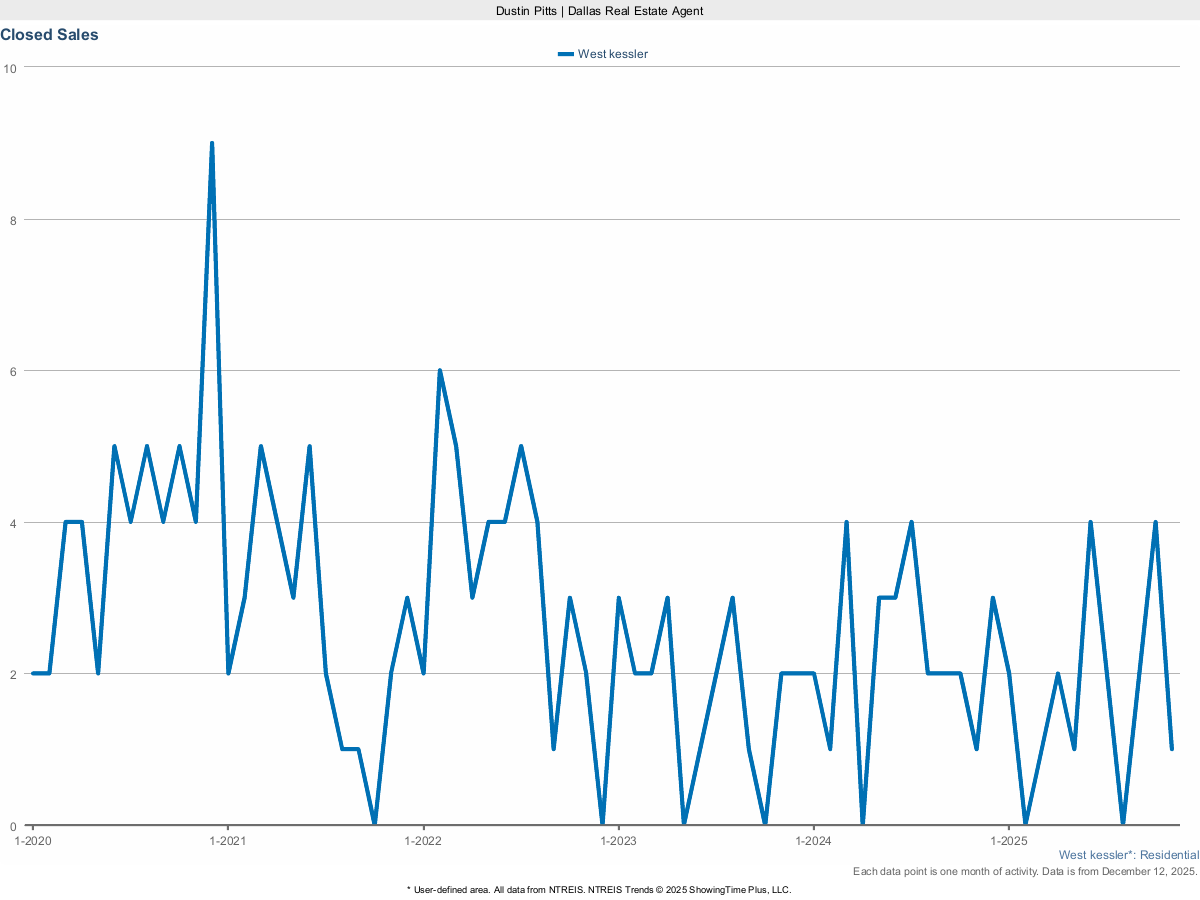Select the 1-2023 x-axis label
1200x900 pixels.
click(618, 841)
